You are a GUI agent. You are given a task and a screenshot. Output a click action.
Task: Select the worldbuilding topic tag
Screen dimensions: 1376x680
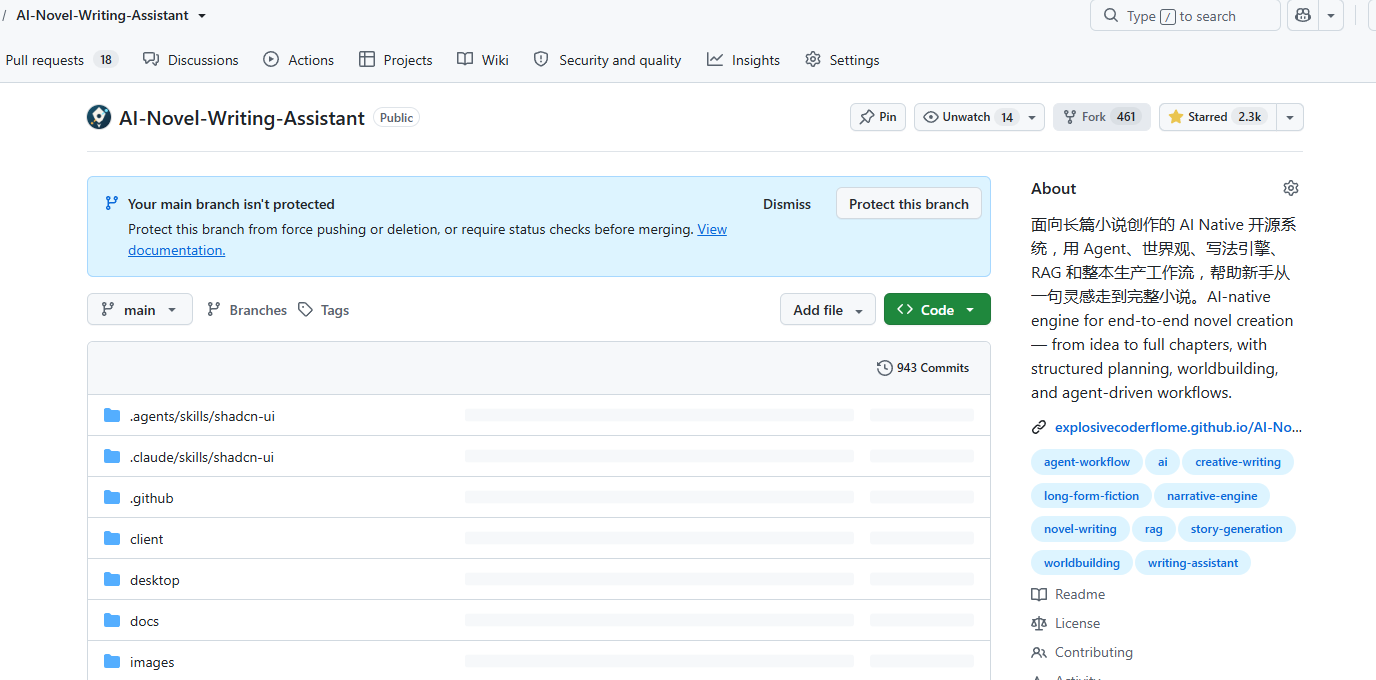point(1082,563)
